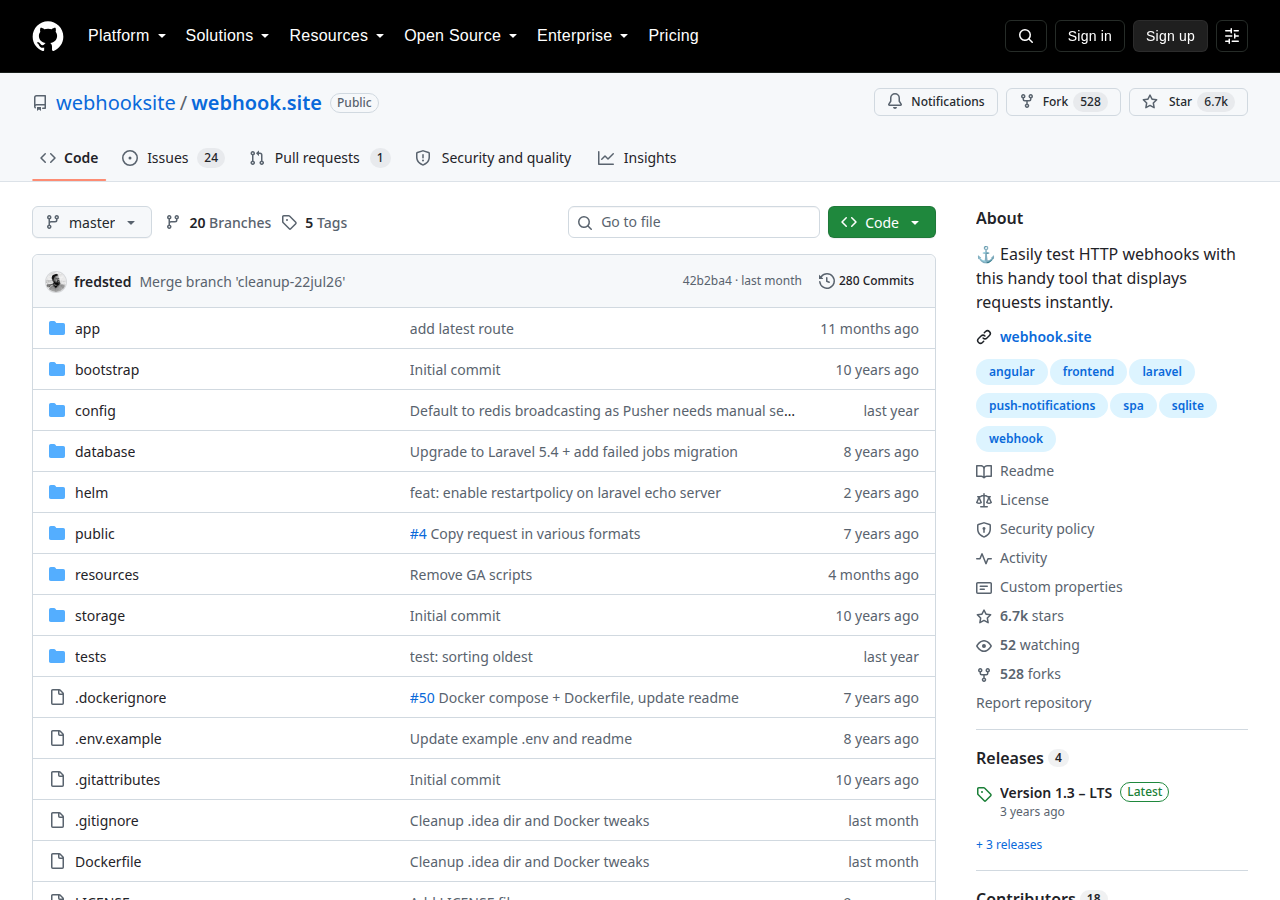Open the webhook.site website link

(x=1046, y=337)
